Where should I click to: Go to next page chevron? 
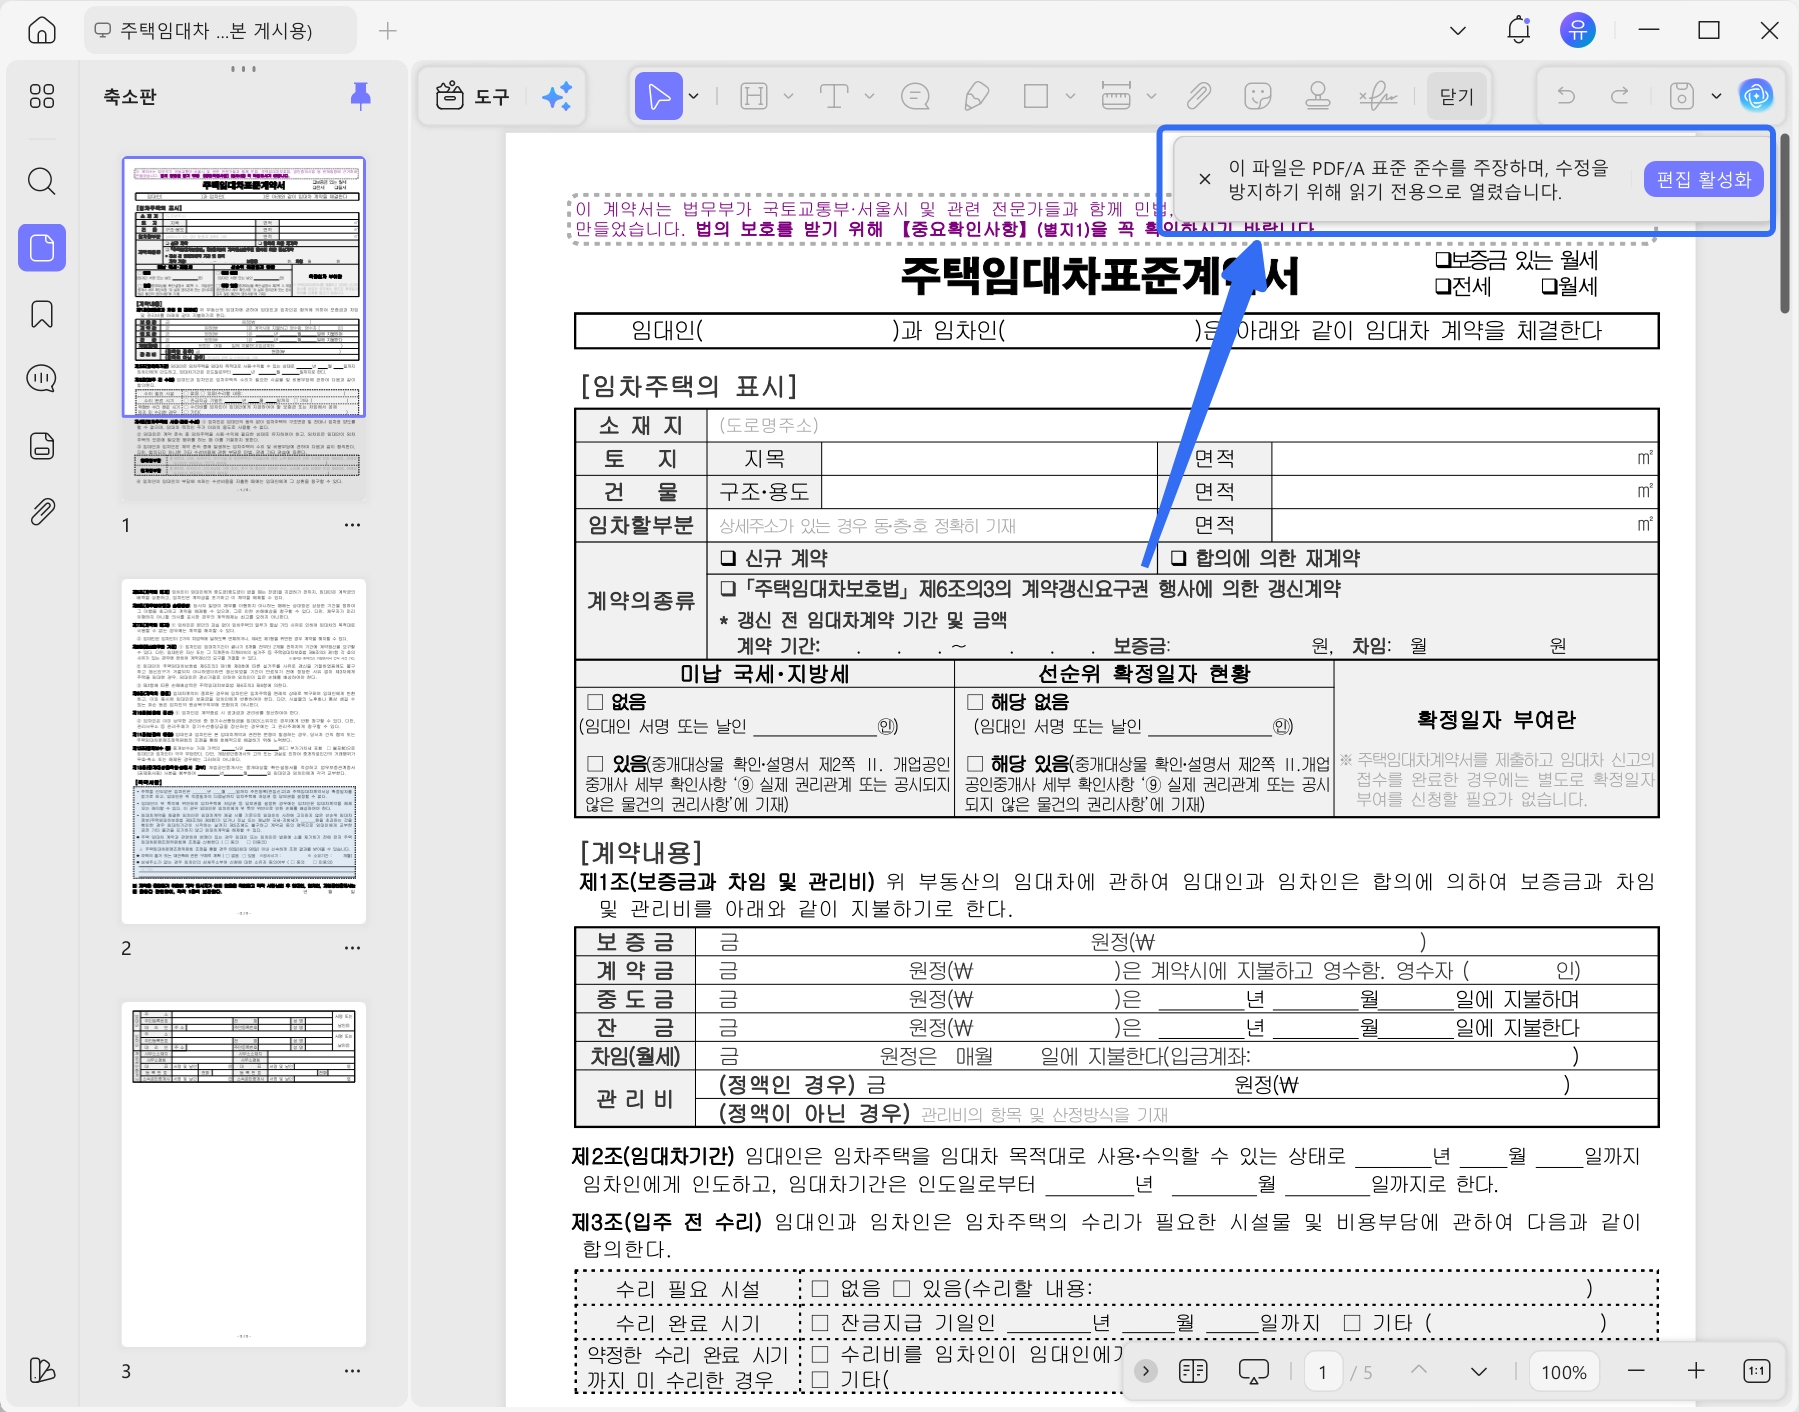(x=1479, y=1372)
